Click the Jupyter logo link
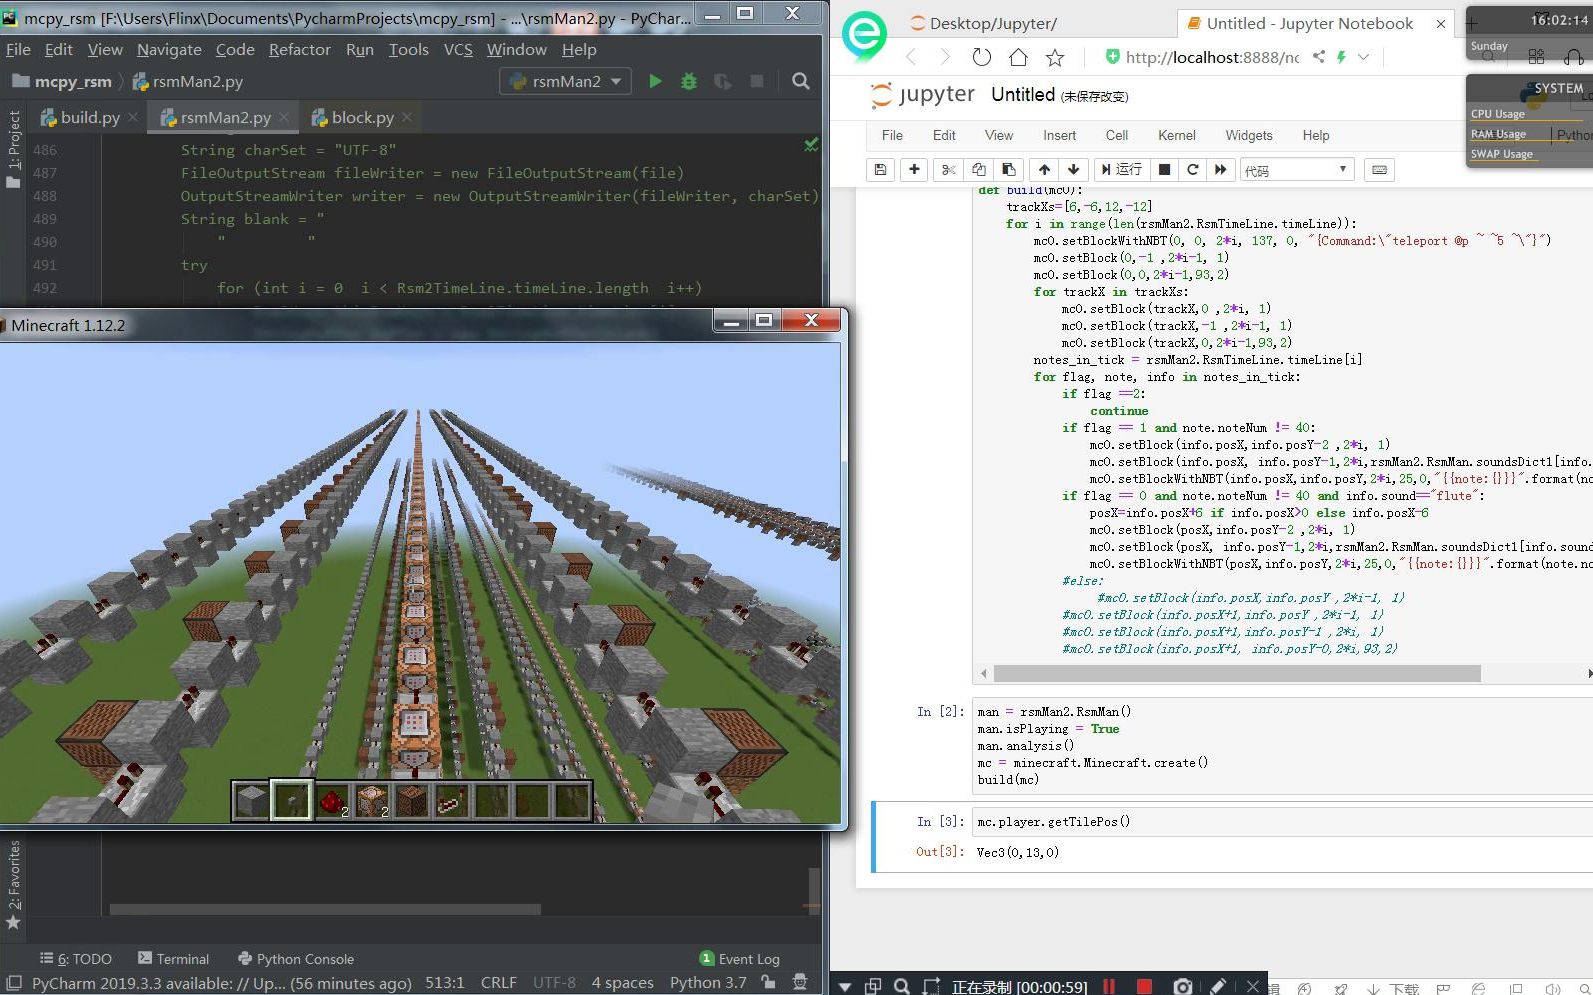This screenshot has height=995, width=1593. (922, 94)
